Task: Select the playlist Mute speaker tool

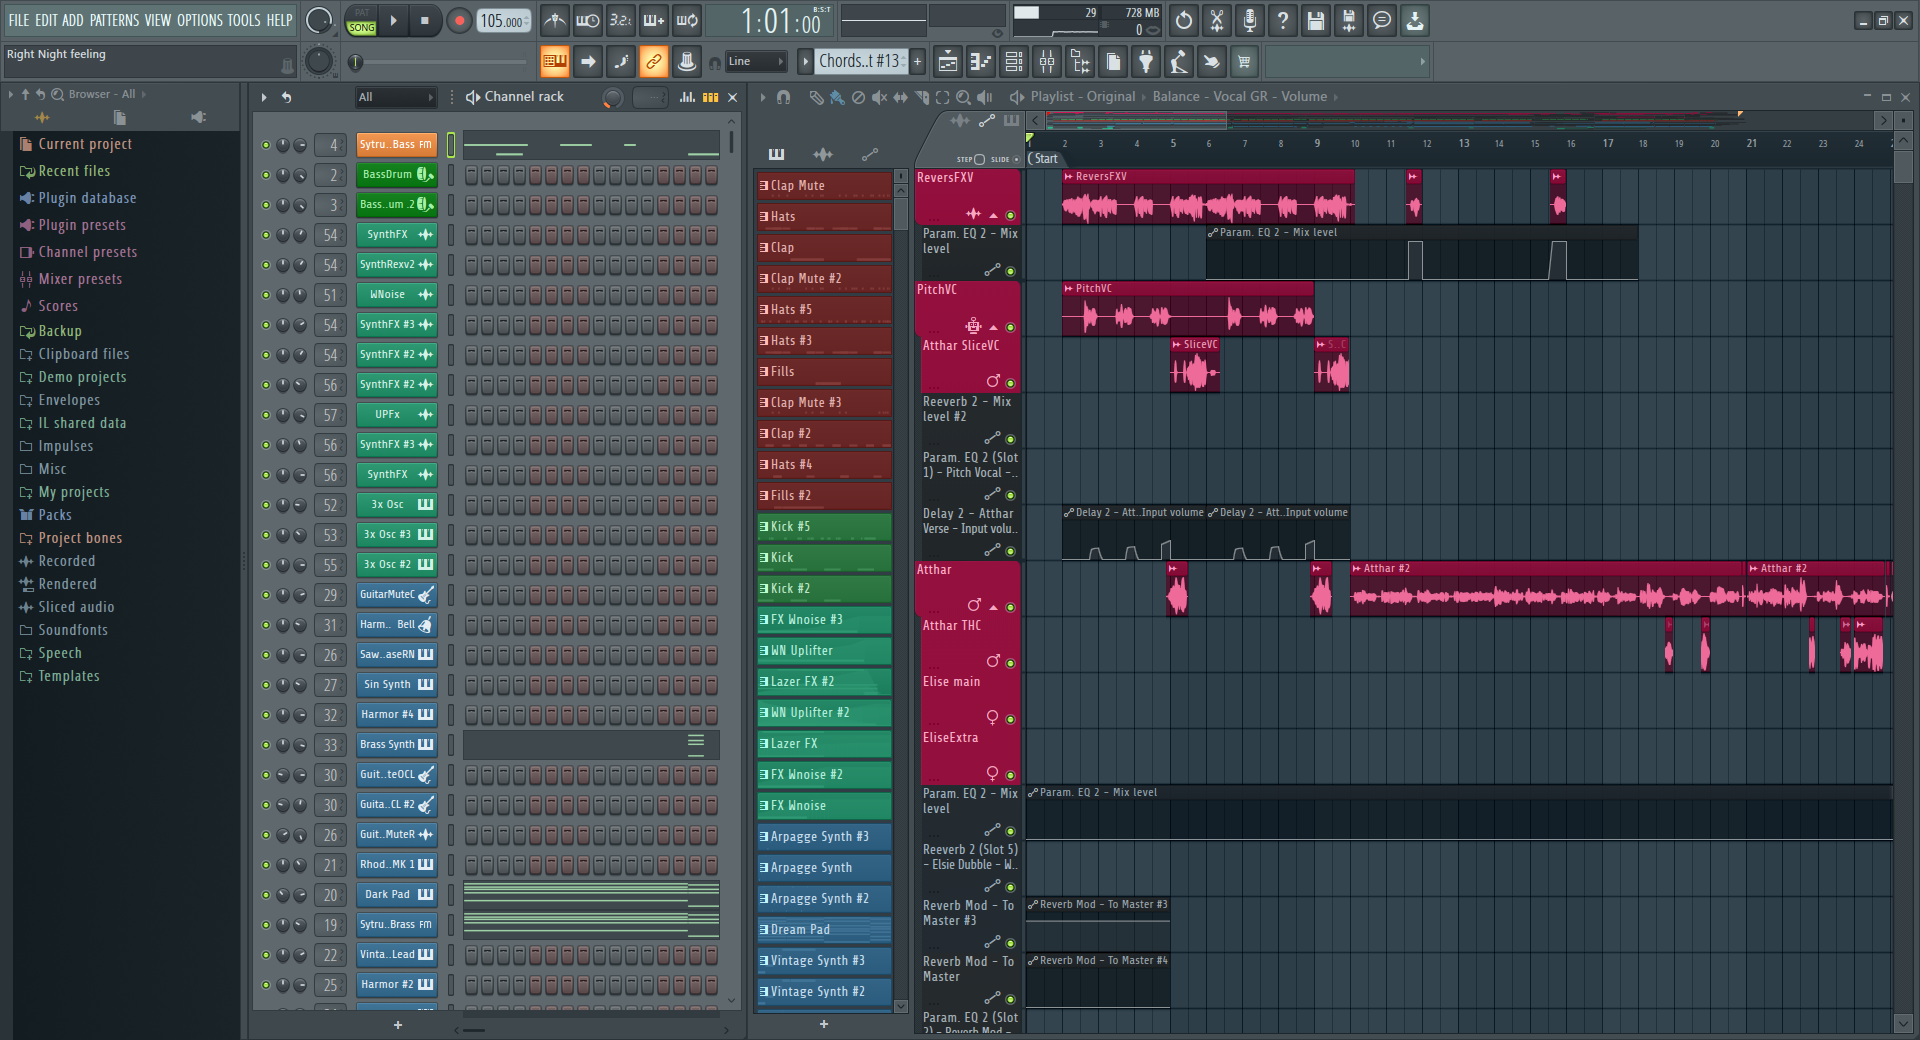Action: click(879, 97)
